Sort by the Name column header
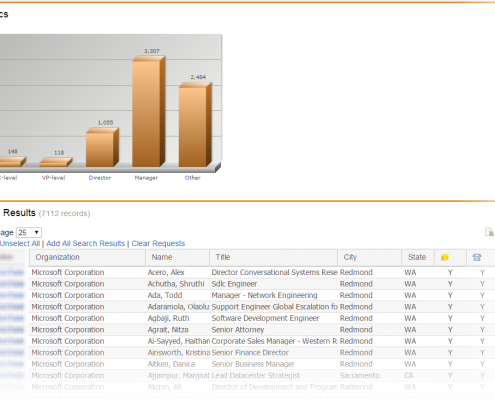 click(x=177, y=257)
